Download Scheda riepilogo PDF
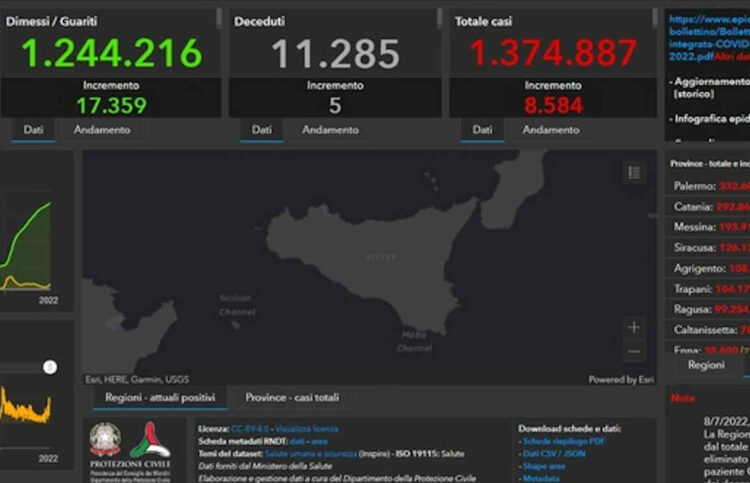 pyautogui.click(x=563, y=441)
